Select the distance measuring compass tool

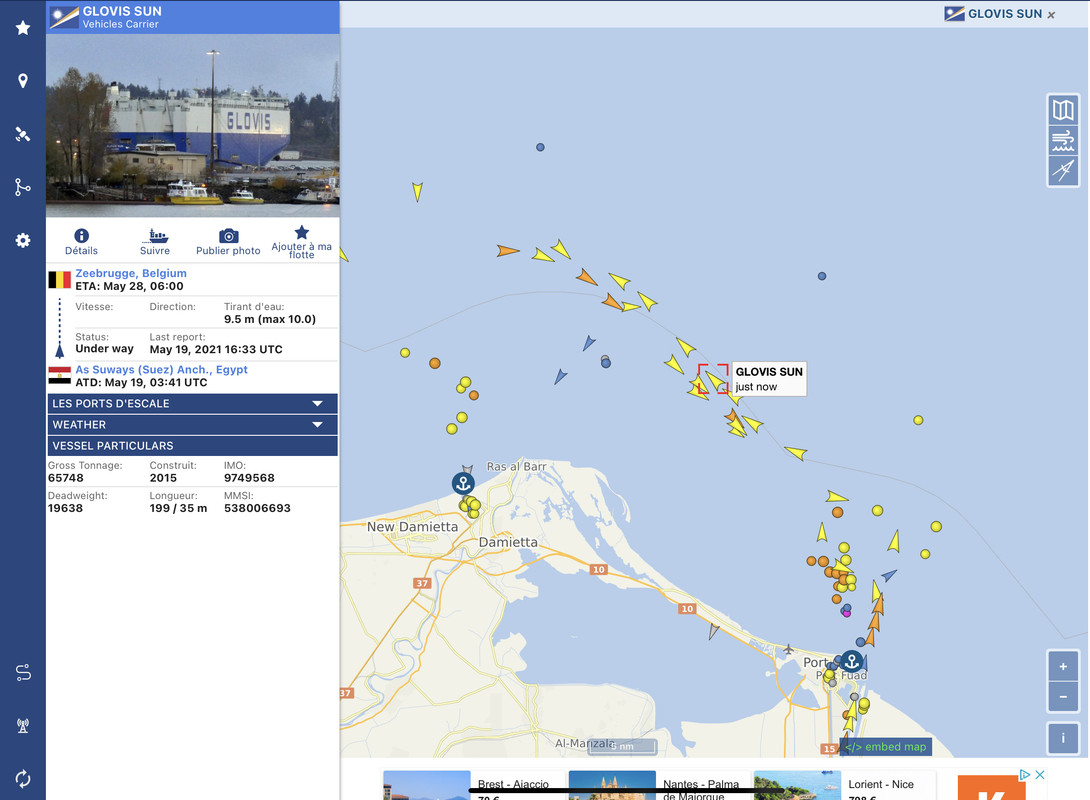tap(1063, 170)
